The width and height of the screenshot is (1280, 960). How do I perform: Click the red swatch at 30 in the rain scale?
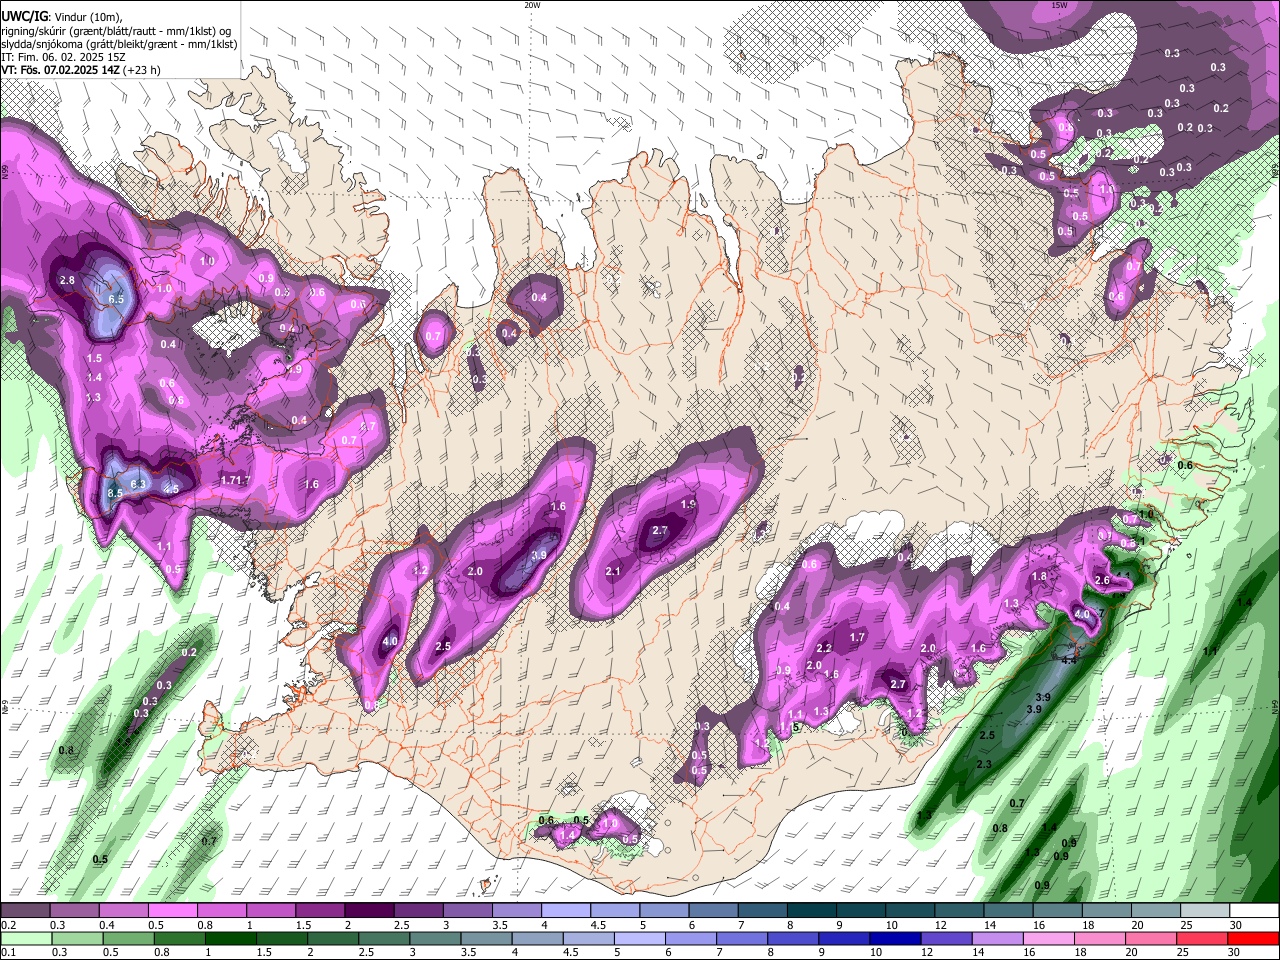(1253, 939)
